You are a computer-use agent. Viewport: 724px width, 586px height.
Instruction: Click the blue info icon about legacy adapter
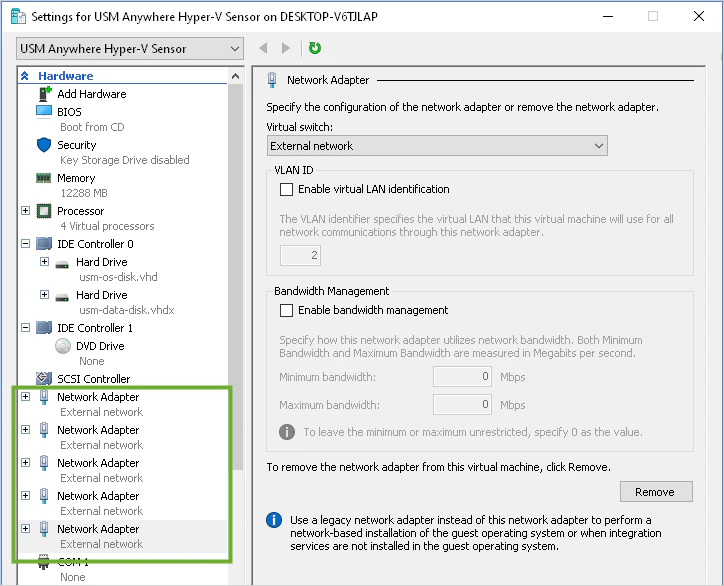pyautogui.click(x=274, y=520)
